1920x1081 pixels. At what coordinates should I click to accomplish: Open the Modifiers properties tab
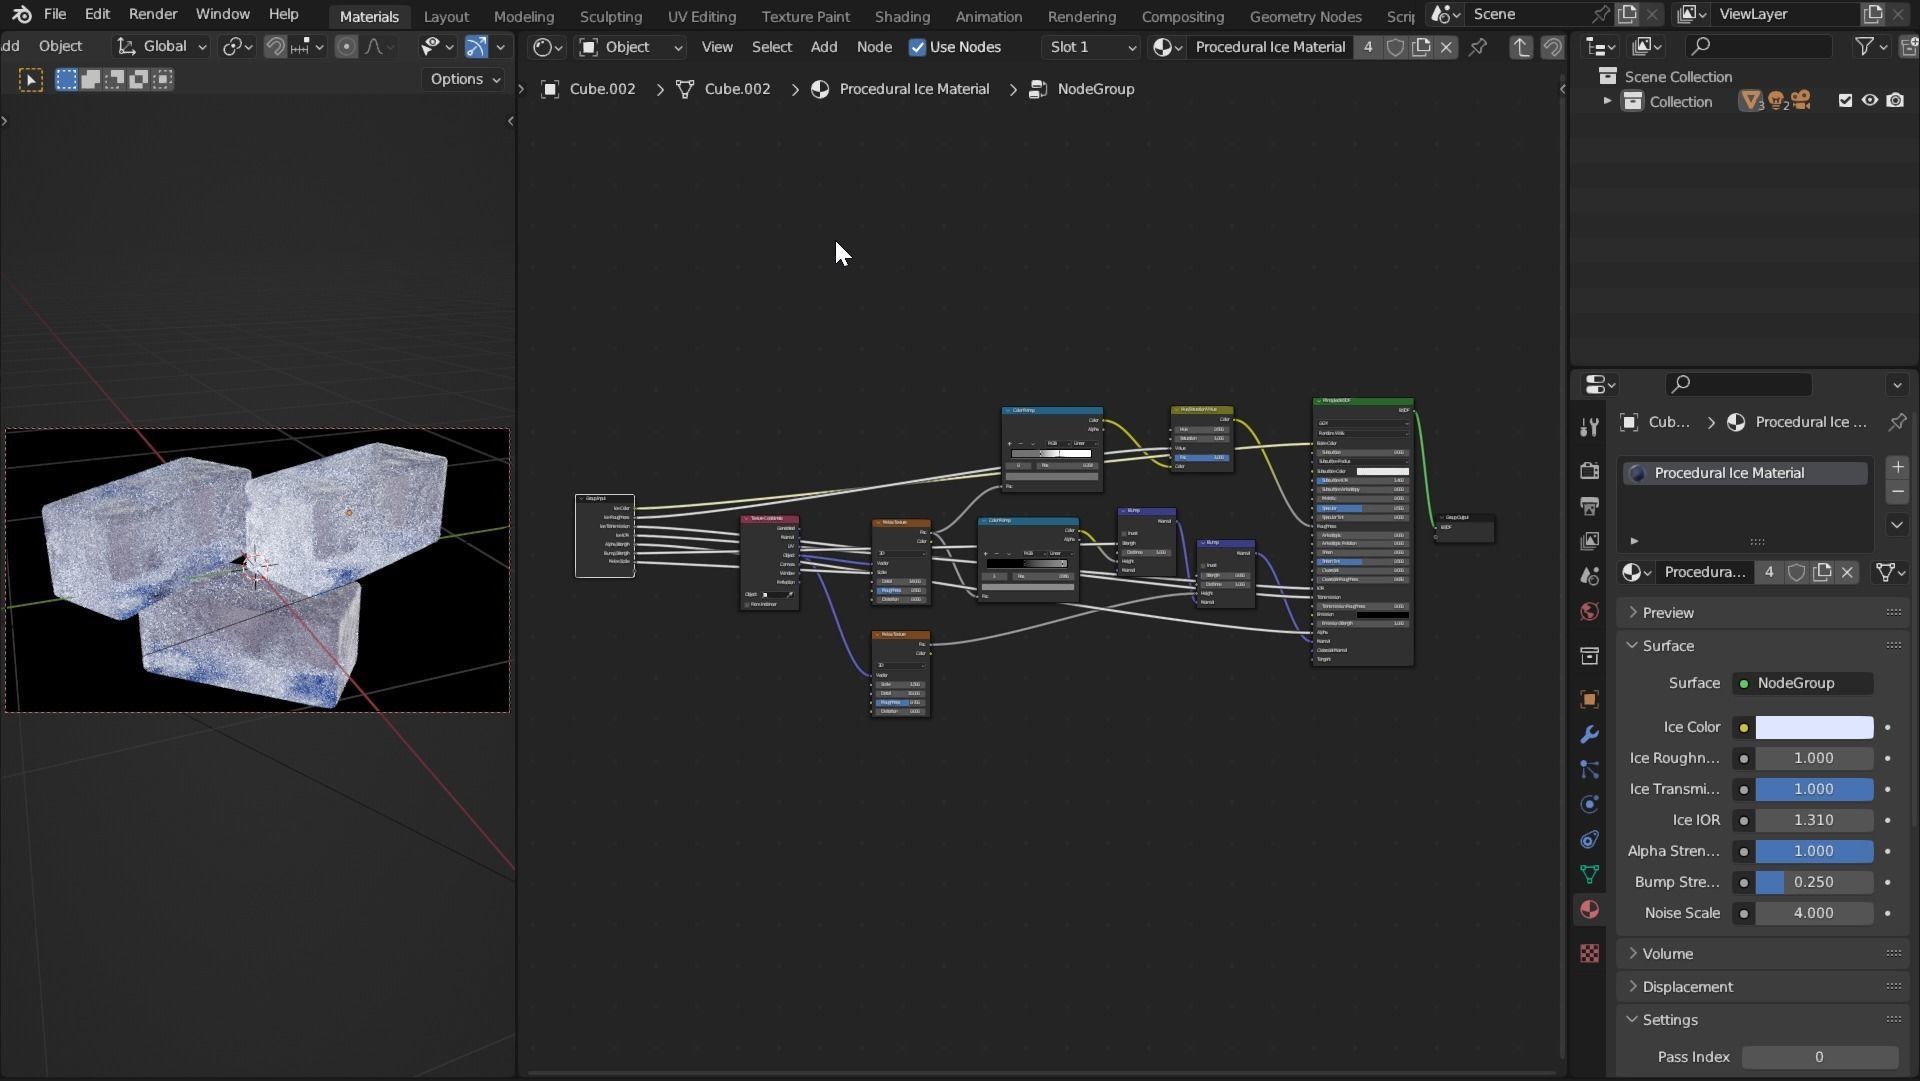[x=1589, y=734]
